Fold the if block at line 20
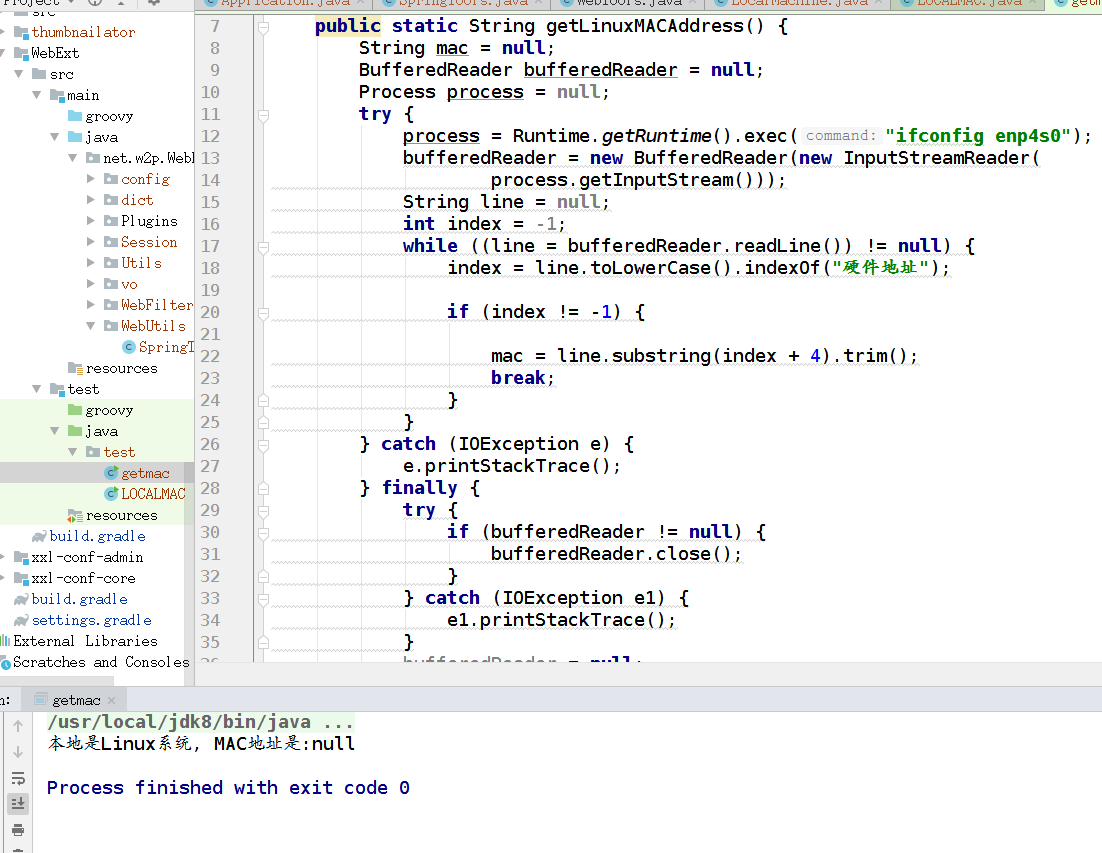 click(x=264, y=313)
